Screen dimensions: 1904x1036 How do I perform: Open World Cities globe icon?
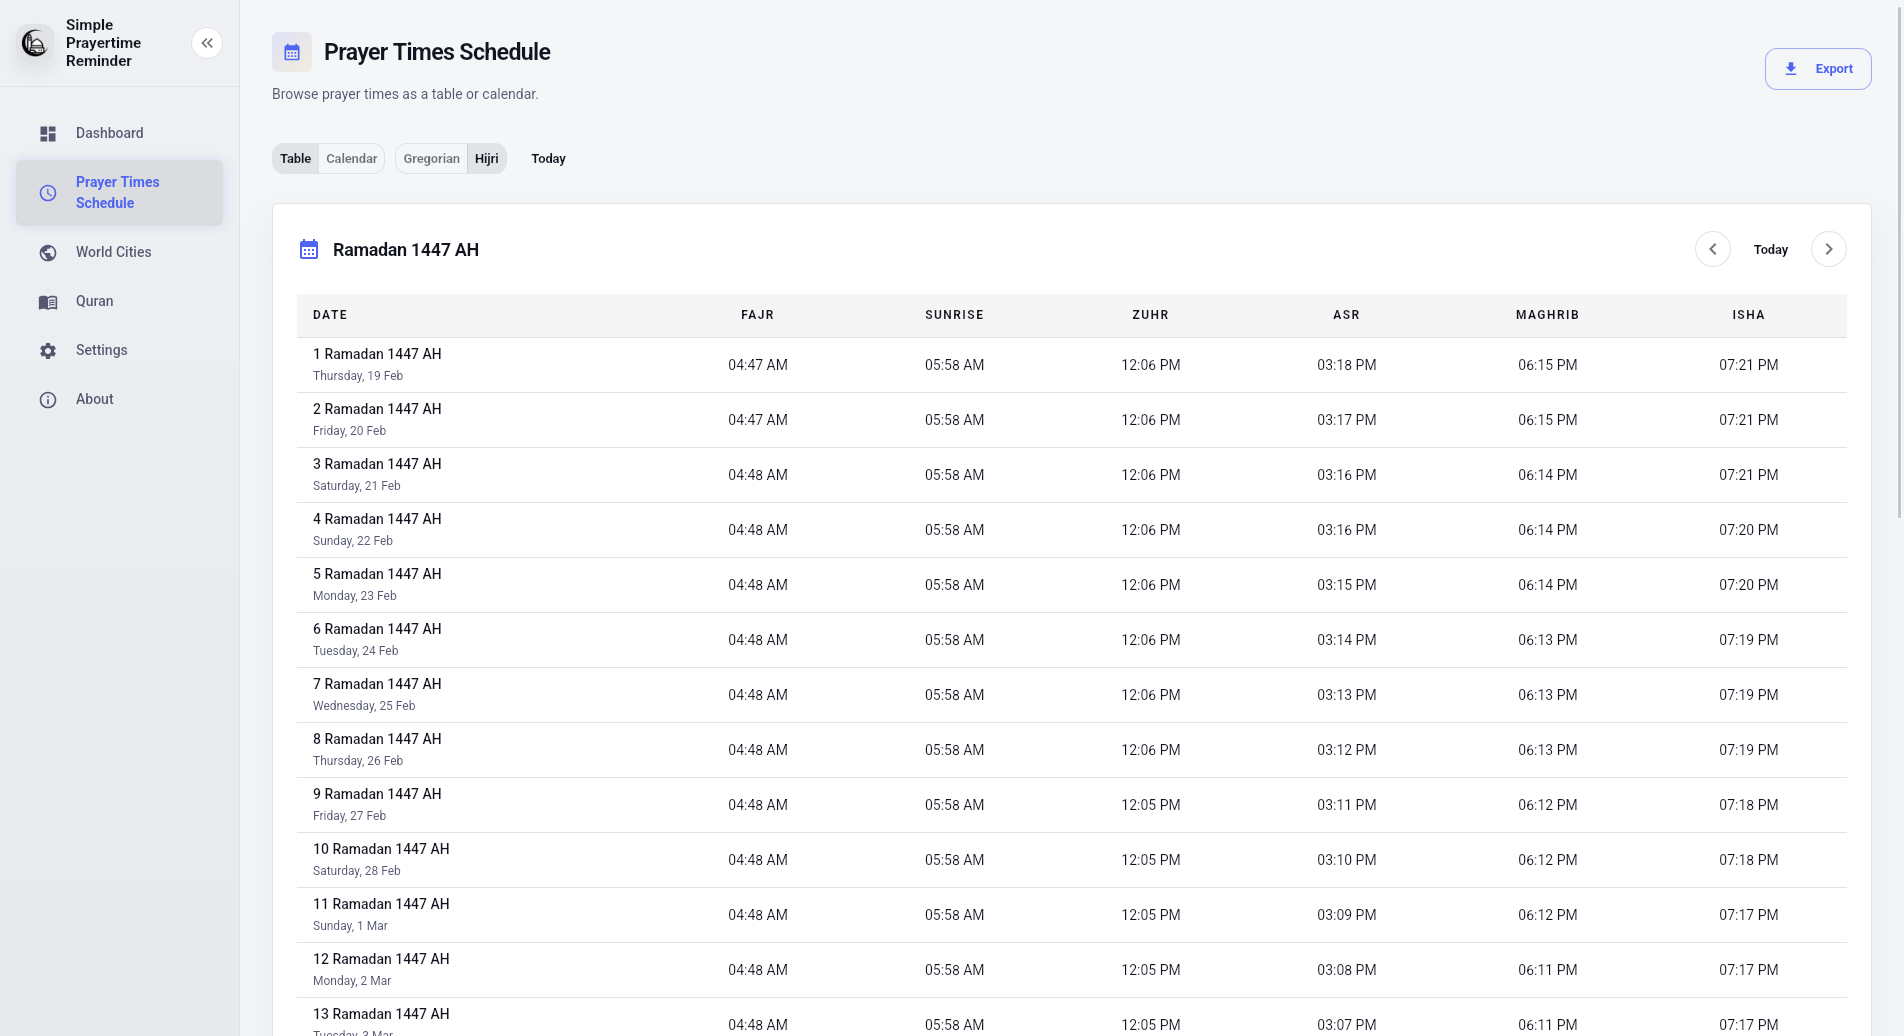tap(48, 253)
